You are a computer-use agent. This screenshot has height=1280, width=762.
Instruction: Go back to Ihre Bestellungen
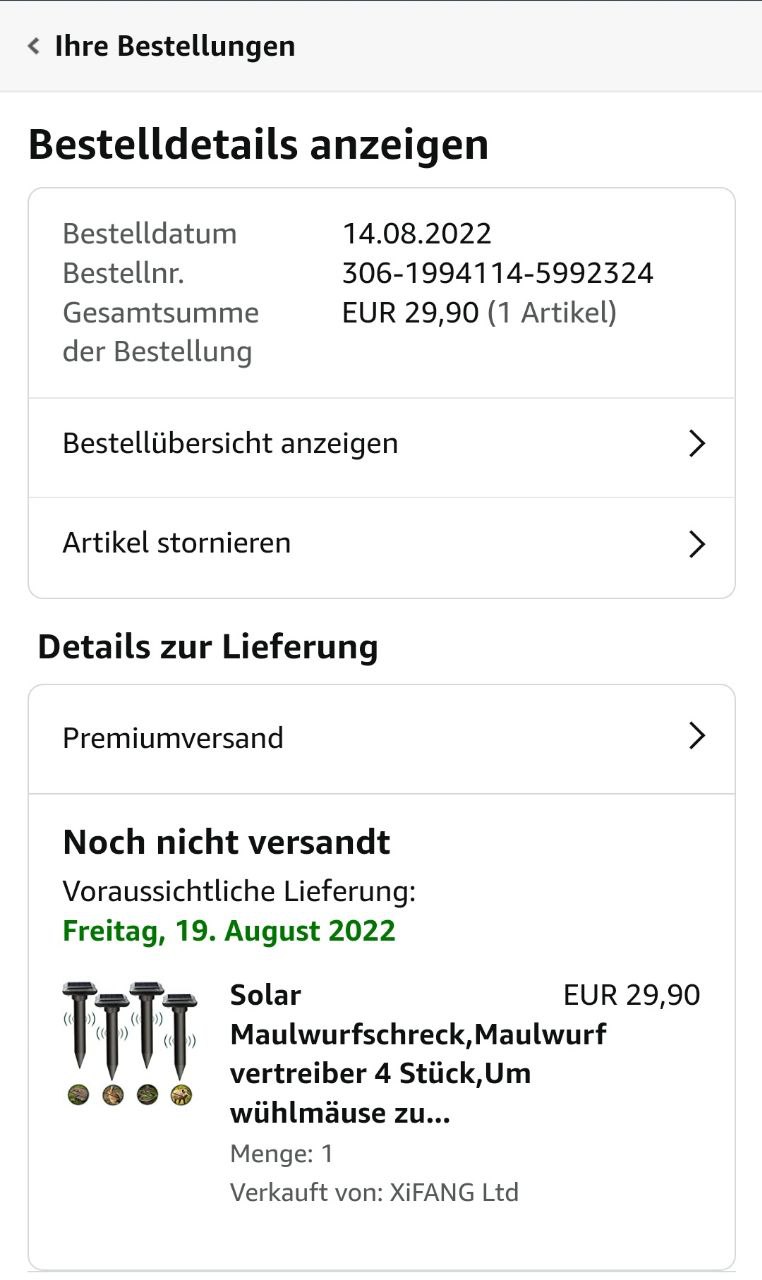pos(174,46)
